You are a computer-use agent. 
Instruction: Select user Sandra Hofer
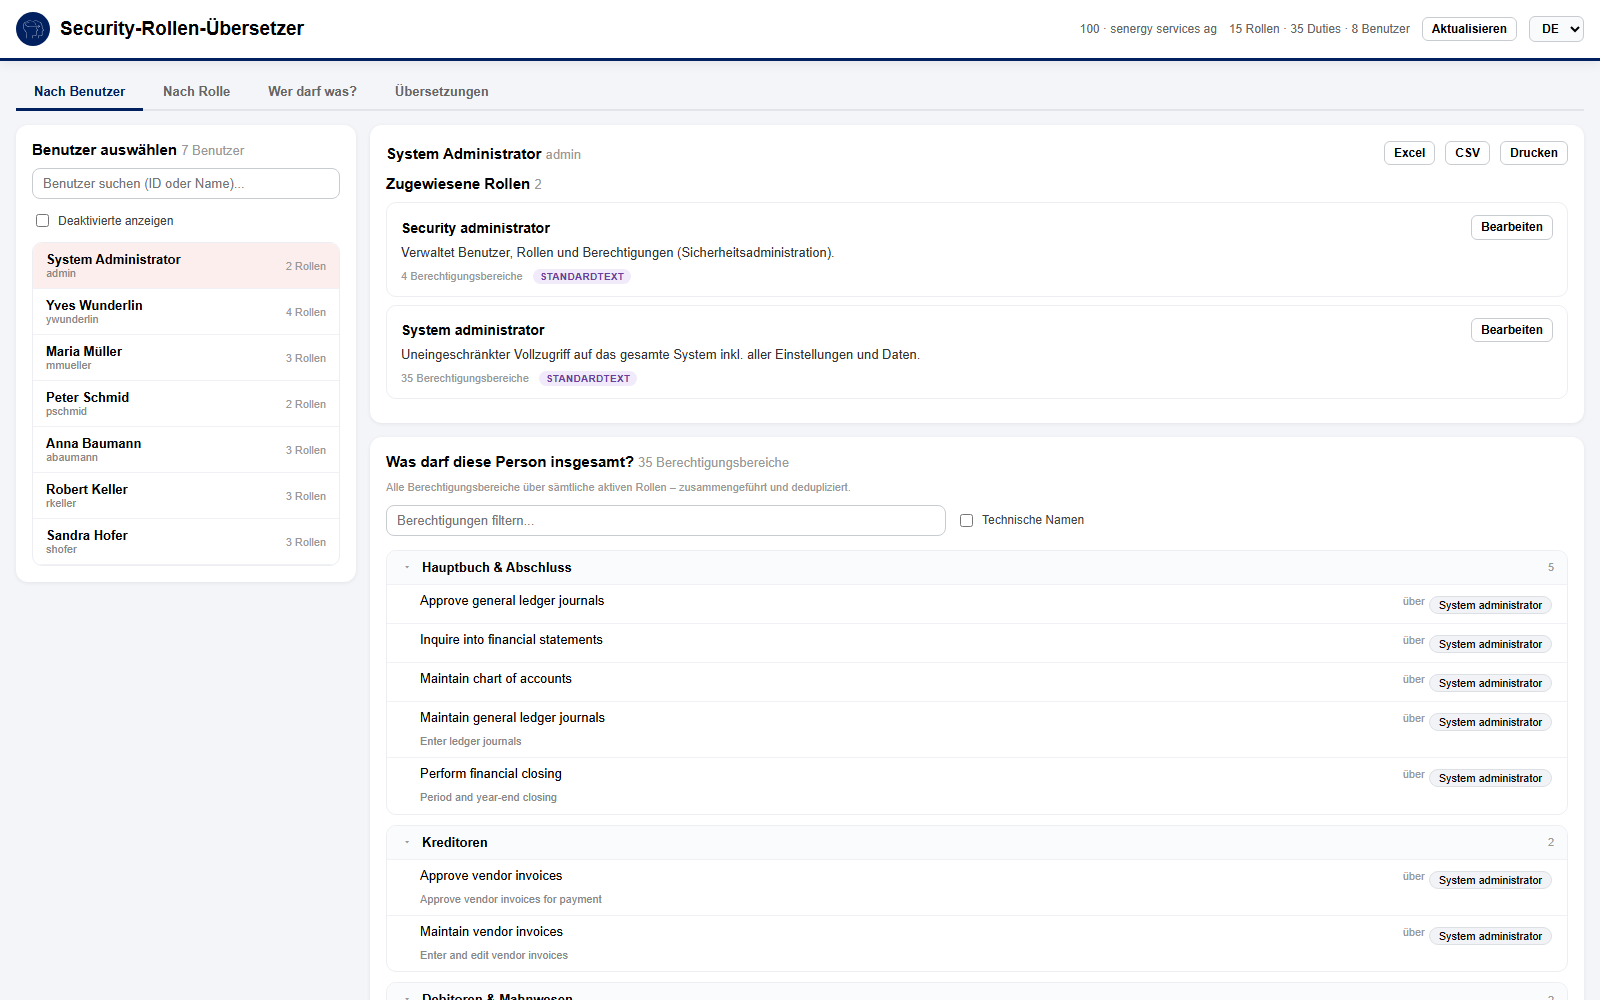[186, 542]
